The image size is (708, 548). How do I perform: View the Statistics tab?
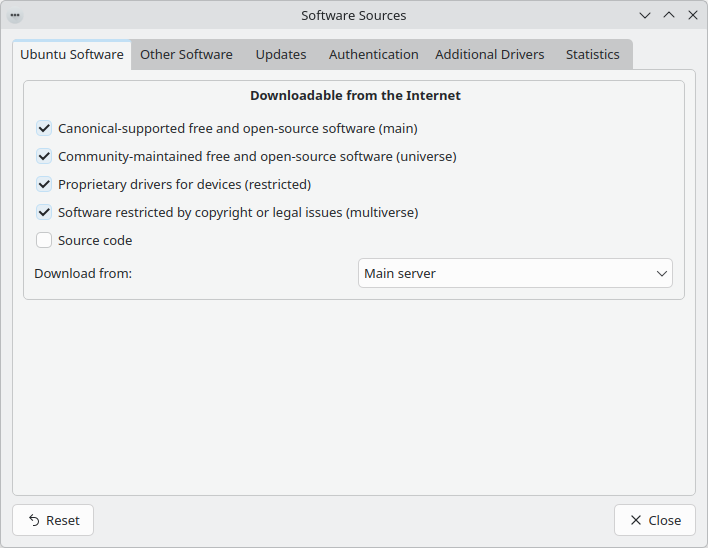pyautogui.click(x=592, y=55)
